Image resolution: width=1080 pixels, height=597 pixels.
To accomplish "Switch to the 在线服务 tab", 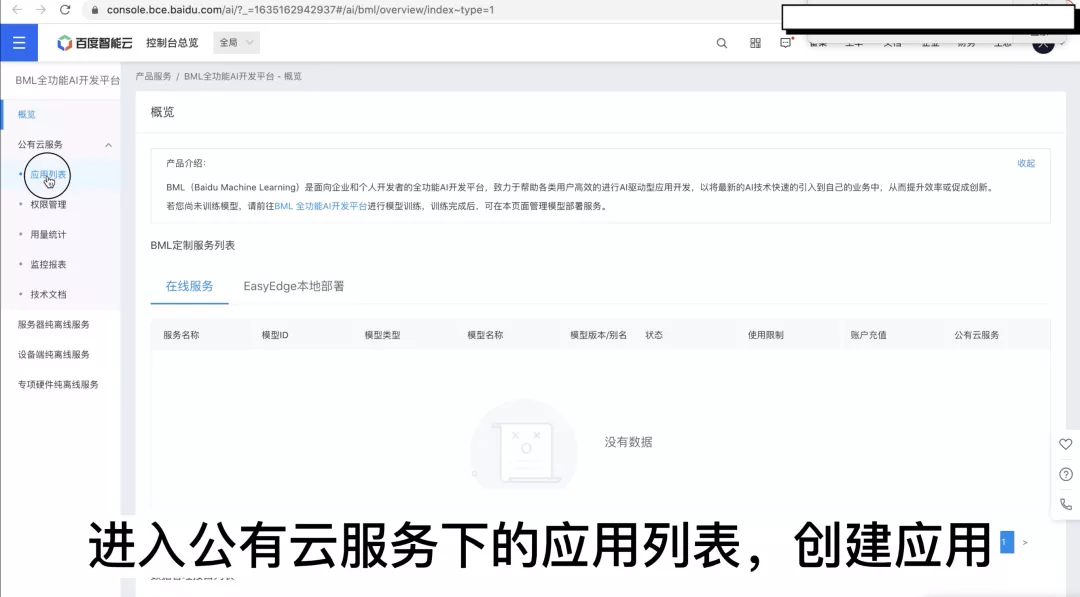I will [189, 286].
